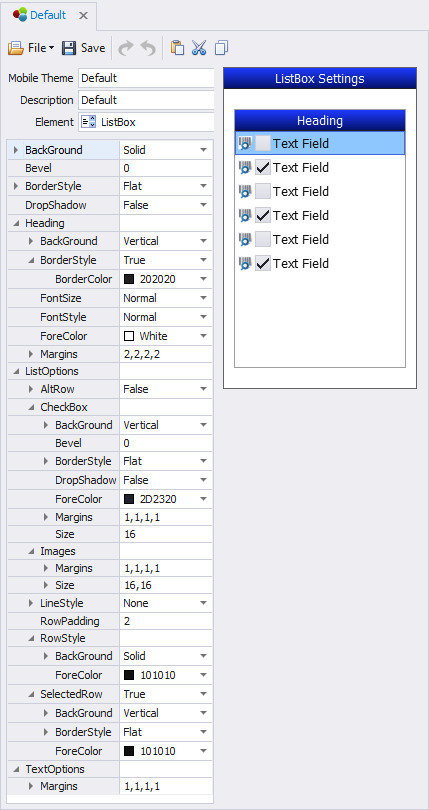The height and width of the screenshot is (810, 429).
Task: Close the Default tab
Action: pyautogui.click(x=83, y=15)
